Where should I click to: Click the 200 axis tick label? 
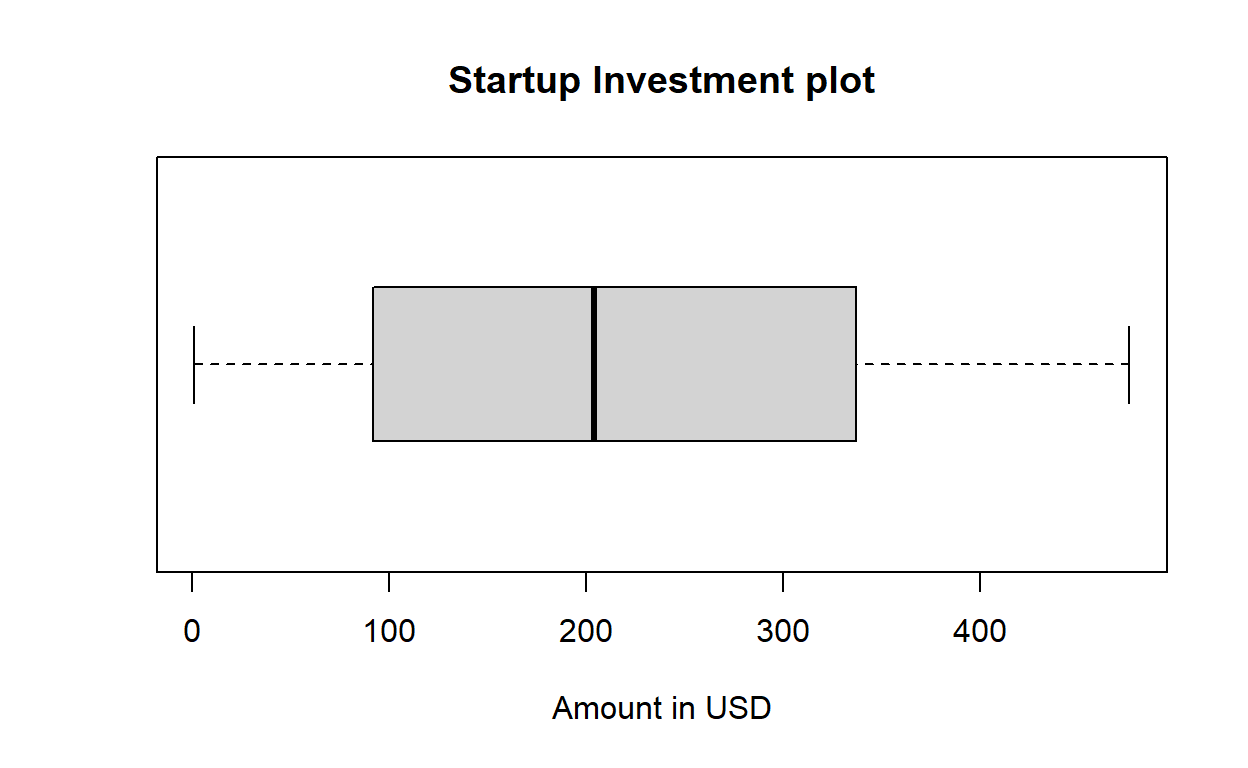point(586,631)
